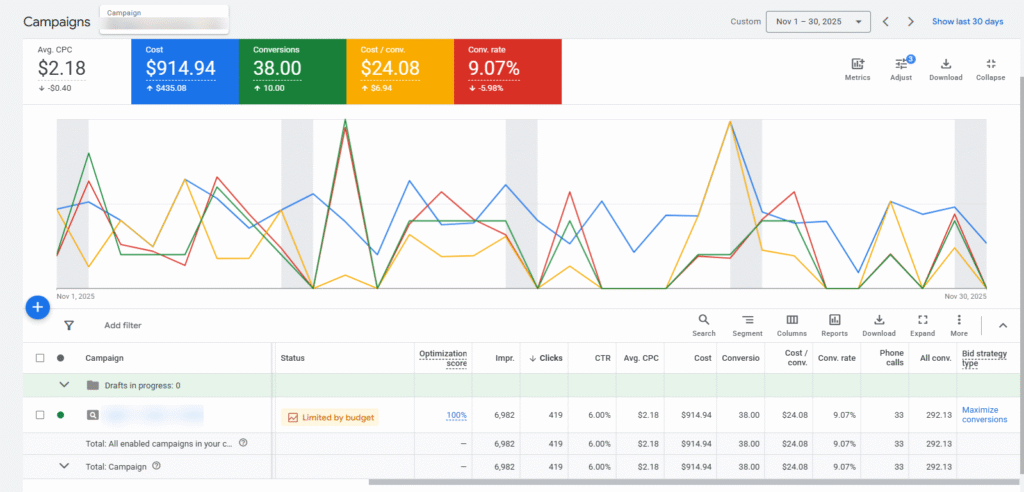Click Show last 30 days link
Screen dimensions: 1024x492
(967, 22)
